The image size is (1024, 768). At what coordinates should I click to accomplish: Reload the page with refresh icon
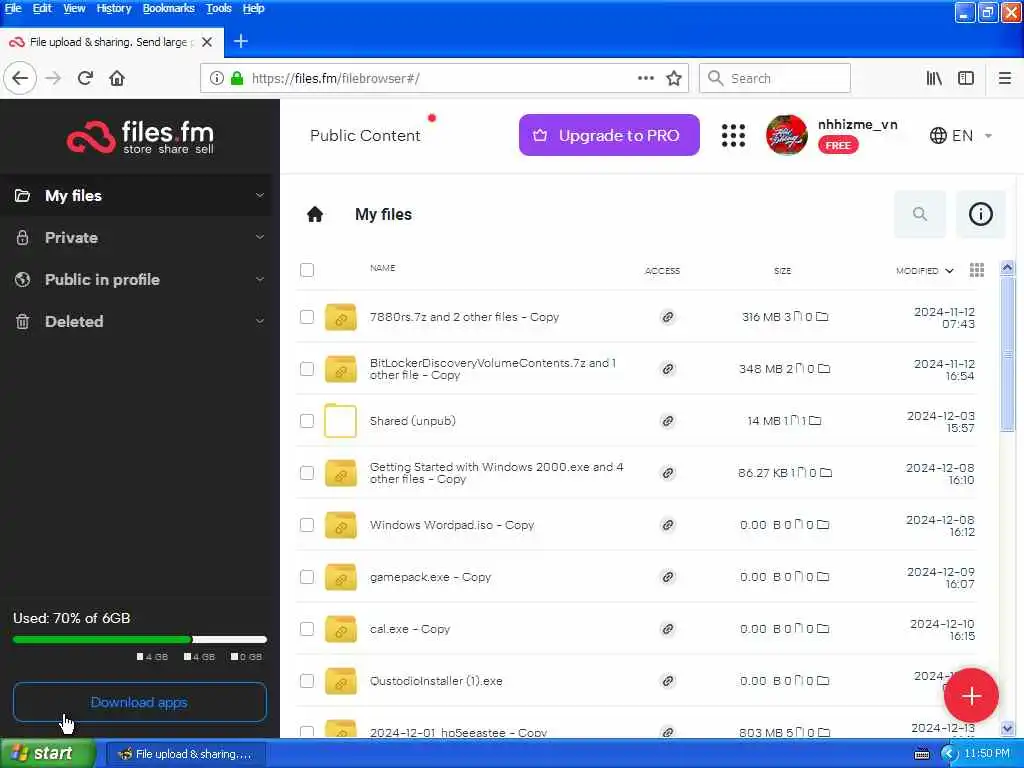click(85, 78)
